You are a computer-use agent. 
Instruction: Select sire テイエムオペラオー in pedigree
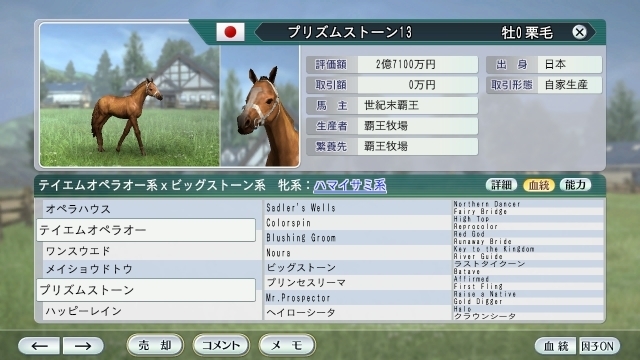pos(146,230)
